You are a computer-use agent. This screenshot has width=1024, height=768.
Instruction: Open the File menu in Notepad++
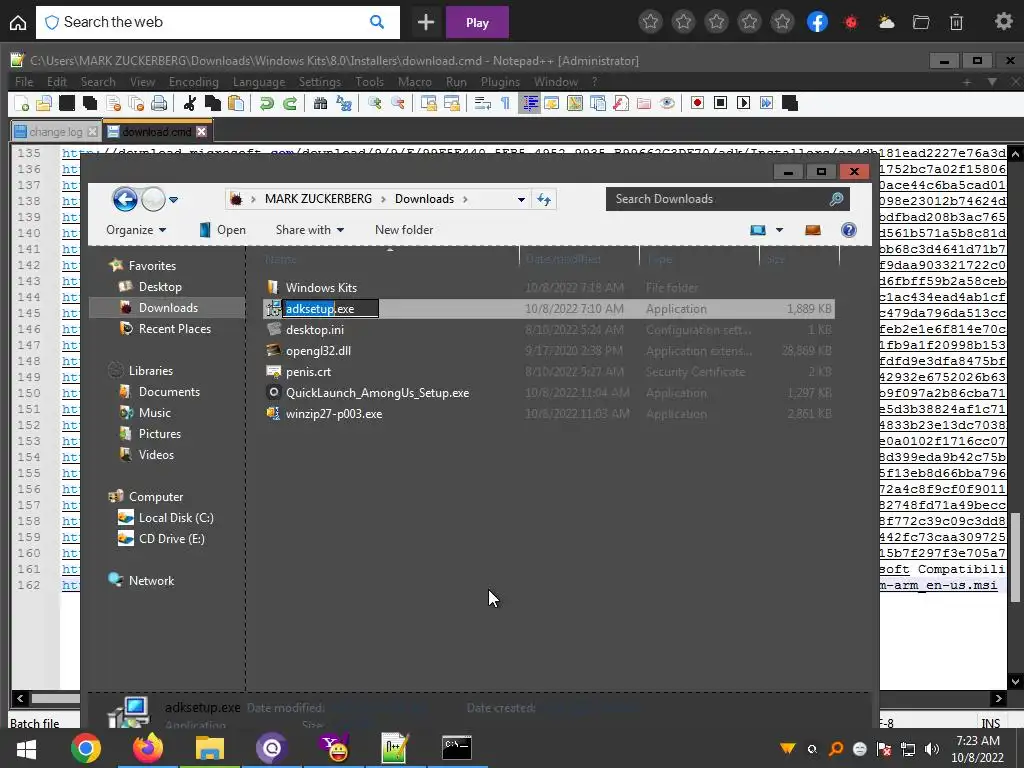point(24,82)
